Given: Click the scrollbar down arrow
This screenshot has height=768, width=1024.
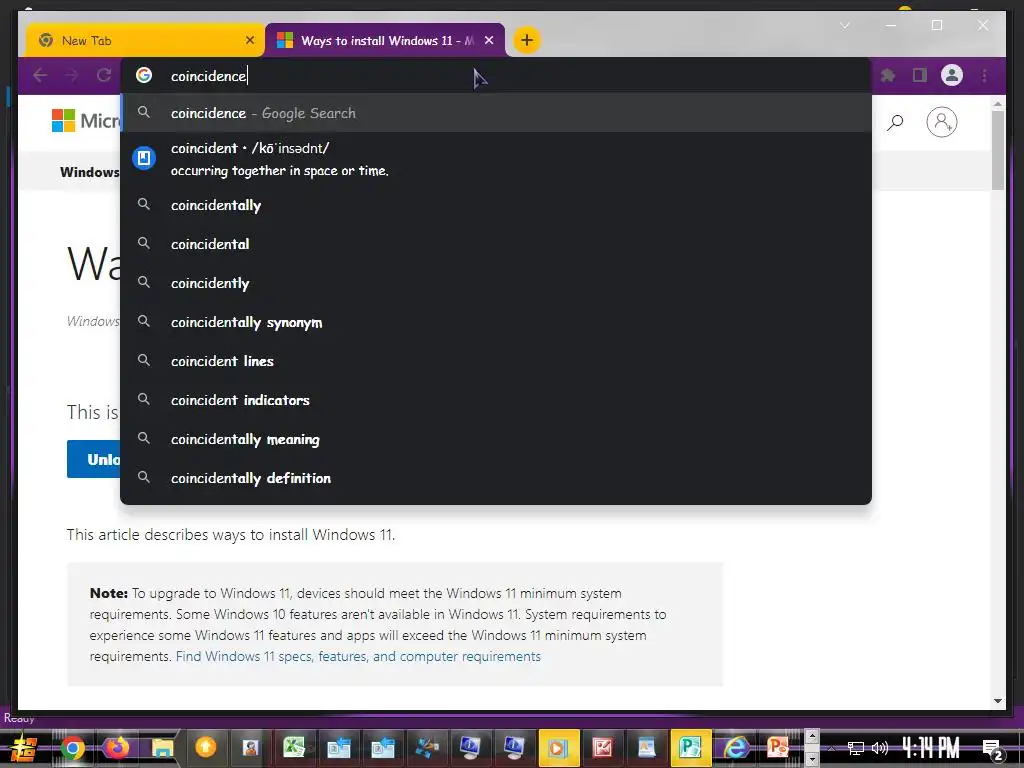Looking at the screenshot, I should click(997, 701).
